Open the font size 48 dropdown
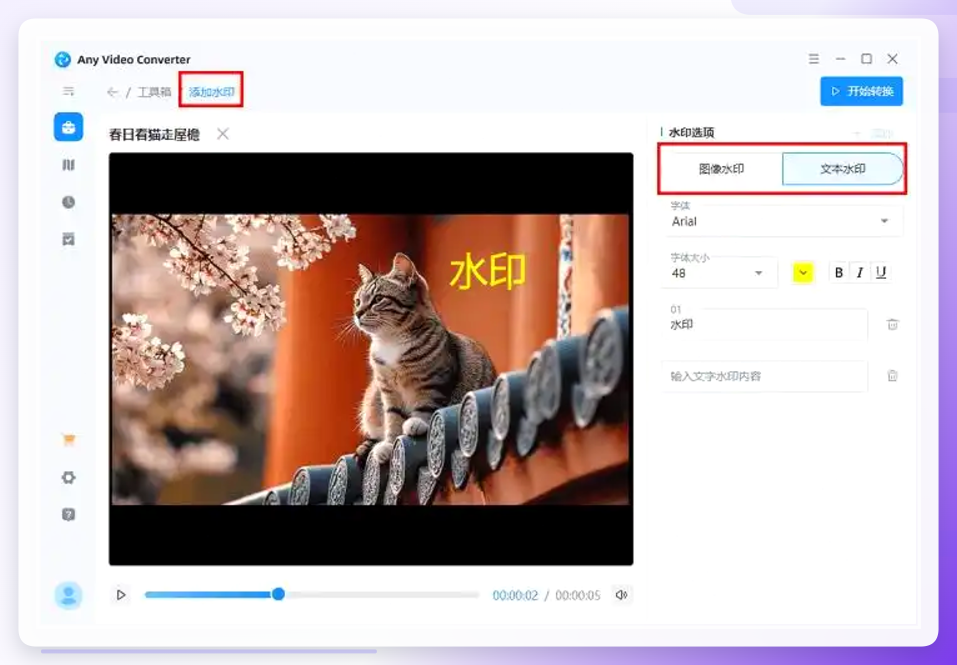Image resolution: width=957 pixels, height=665 pixels. tap(720, 273)
